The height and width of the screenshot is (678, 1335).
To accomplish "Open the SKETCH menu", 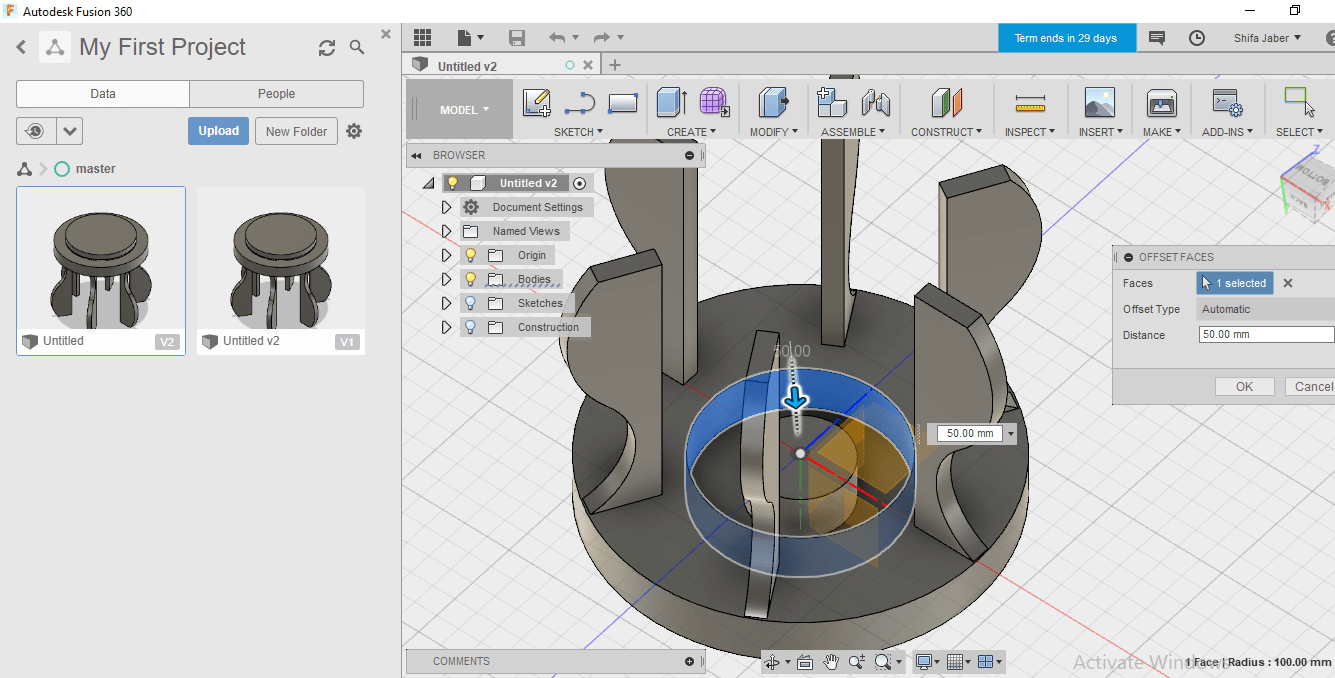I will (x=578, y=132).
